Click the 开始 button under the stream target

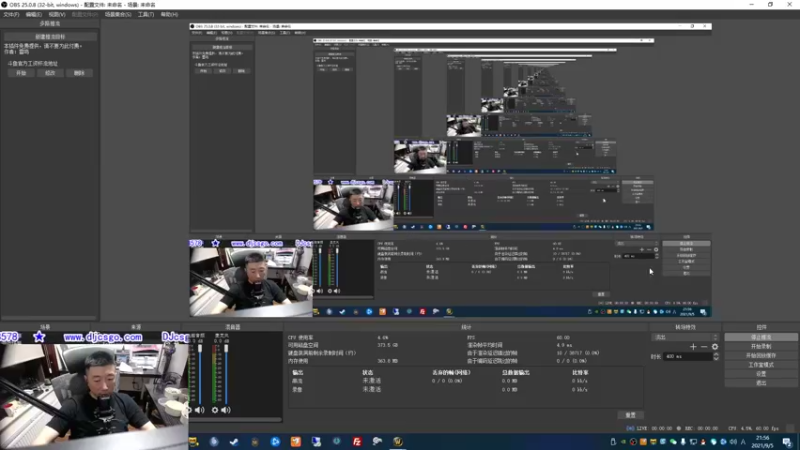point(21,73)
